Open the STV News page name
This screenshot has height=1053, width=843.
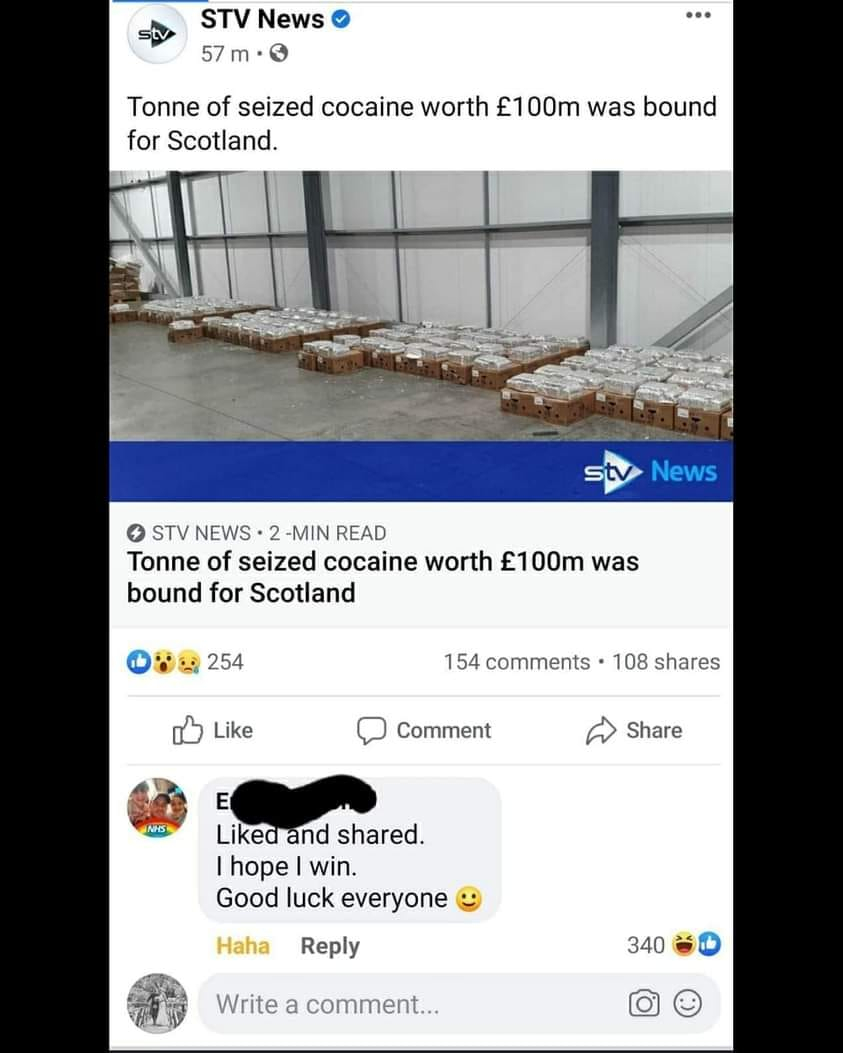pyautogui.click(x=262, y=19)
